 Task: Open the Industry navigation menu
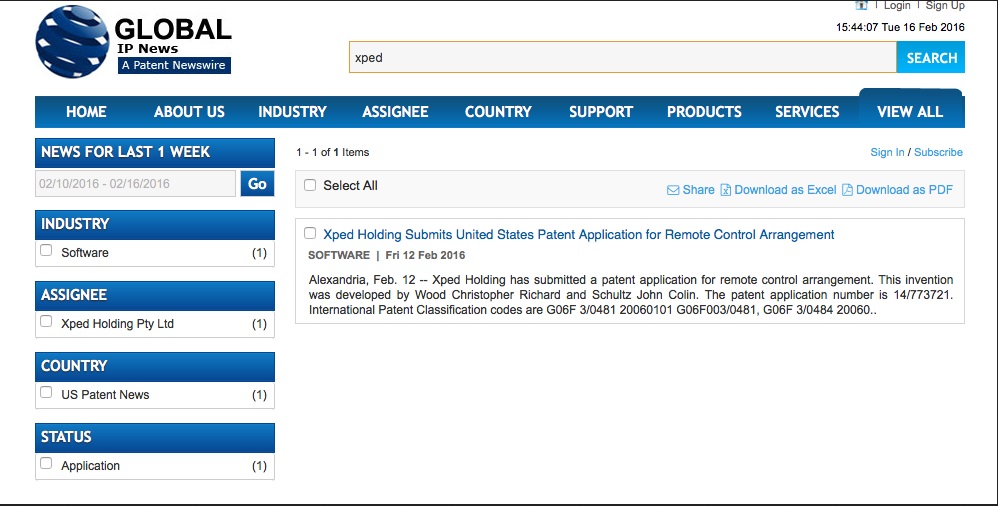pyautogui.click(x=292, y=112)
